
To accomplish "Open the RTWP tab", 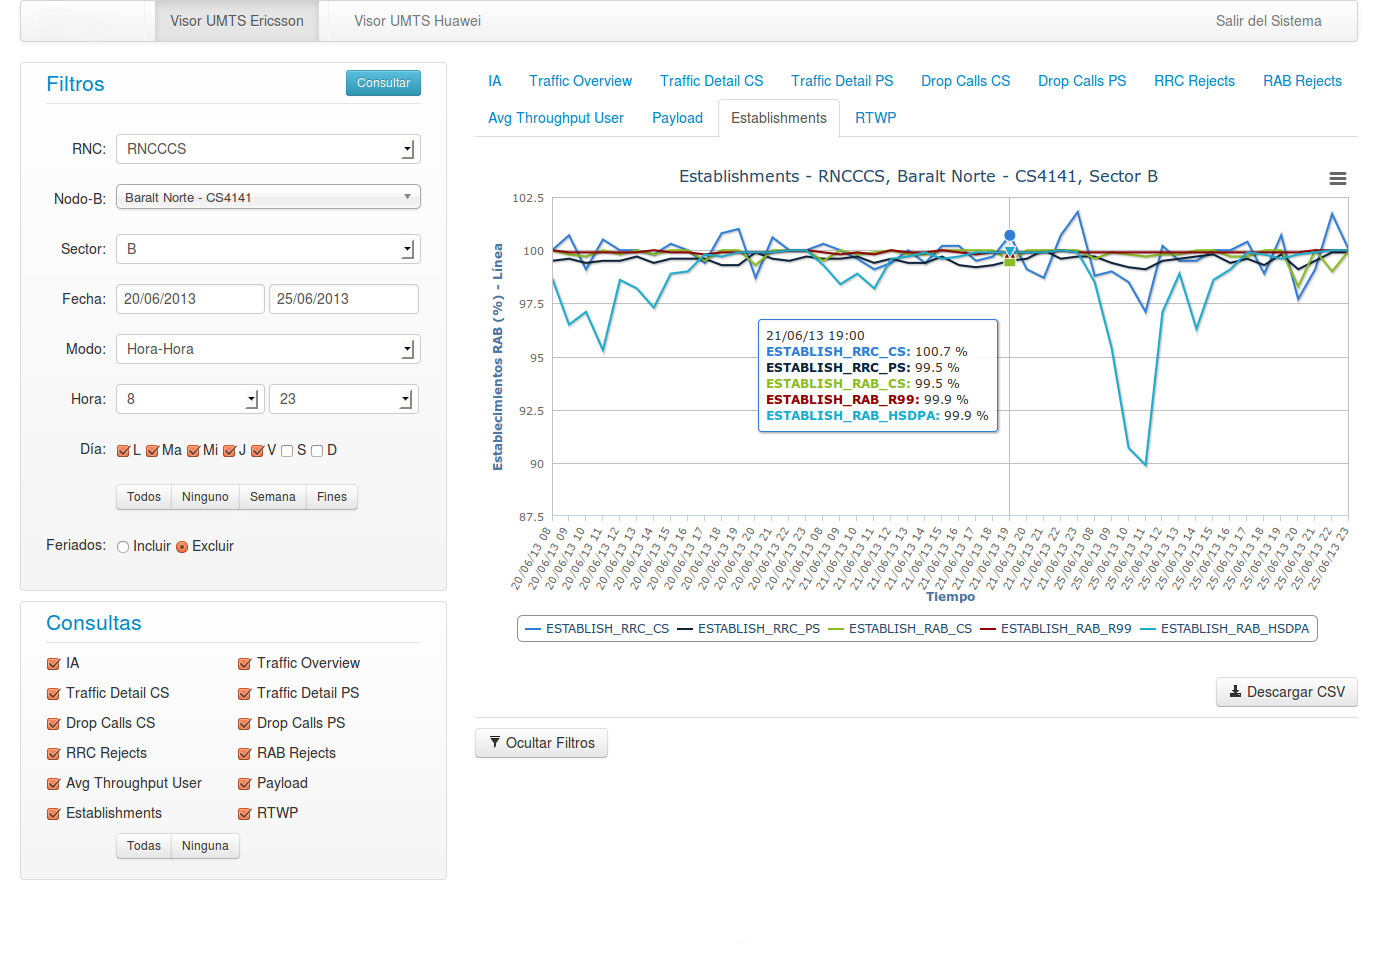I will pyautogui.click(x=875, y=118).
